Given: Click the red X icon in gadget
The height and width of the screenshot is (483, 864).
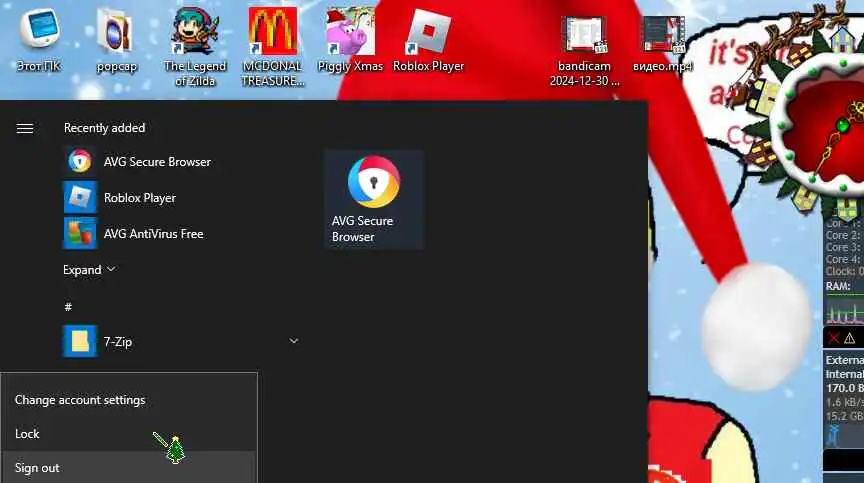Looking at the screenshot, I should (834, 338).
